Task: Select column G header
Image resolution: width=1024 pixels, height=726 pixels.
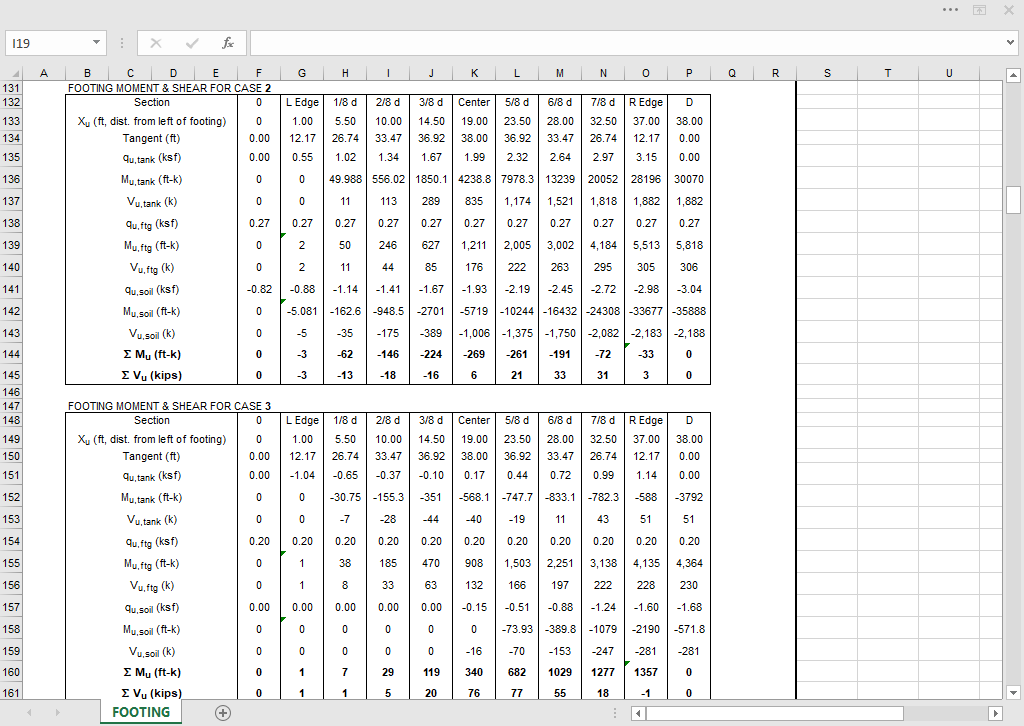Action: click(x=302, y=73)
